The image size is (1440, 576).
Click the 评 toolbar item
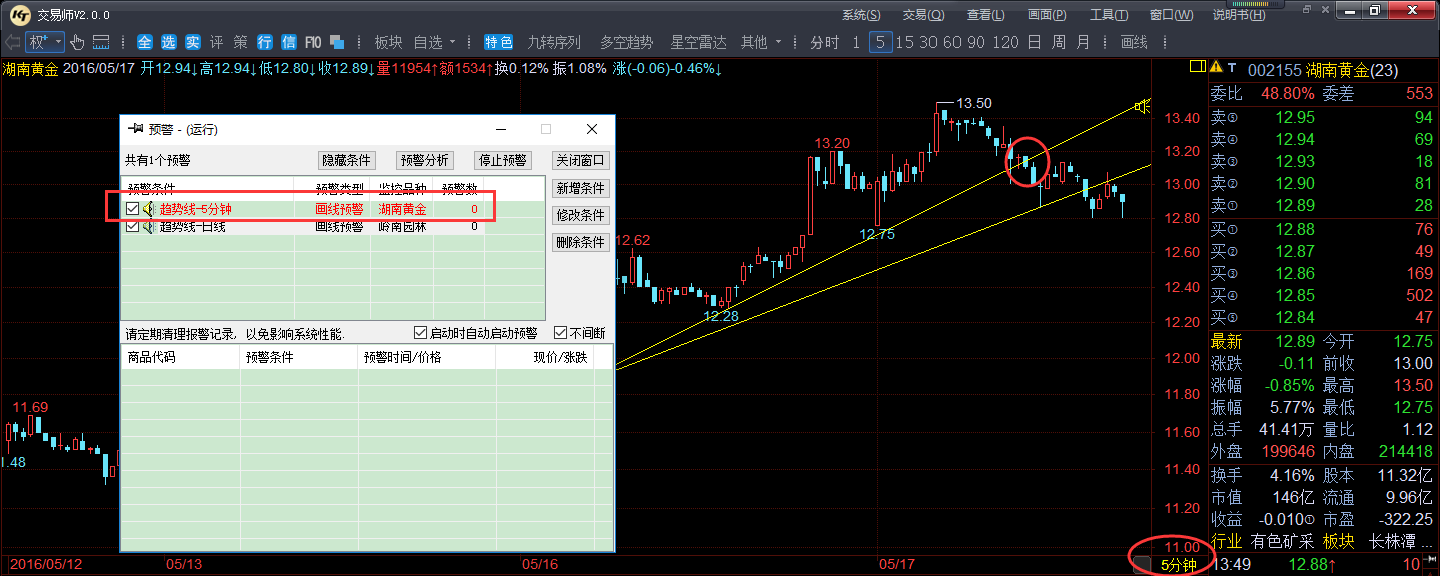pos(217,42)
